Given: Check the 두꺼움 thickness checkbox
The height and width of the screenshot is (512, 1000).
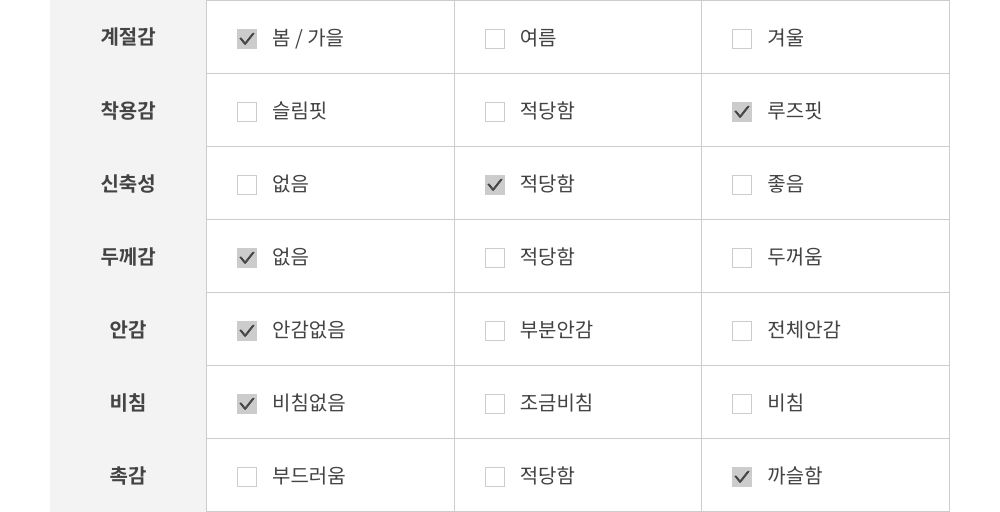Looking at the screenshot, I should click(742, 258).
